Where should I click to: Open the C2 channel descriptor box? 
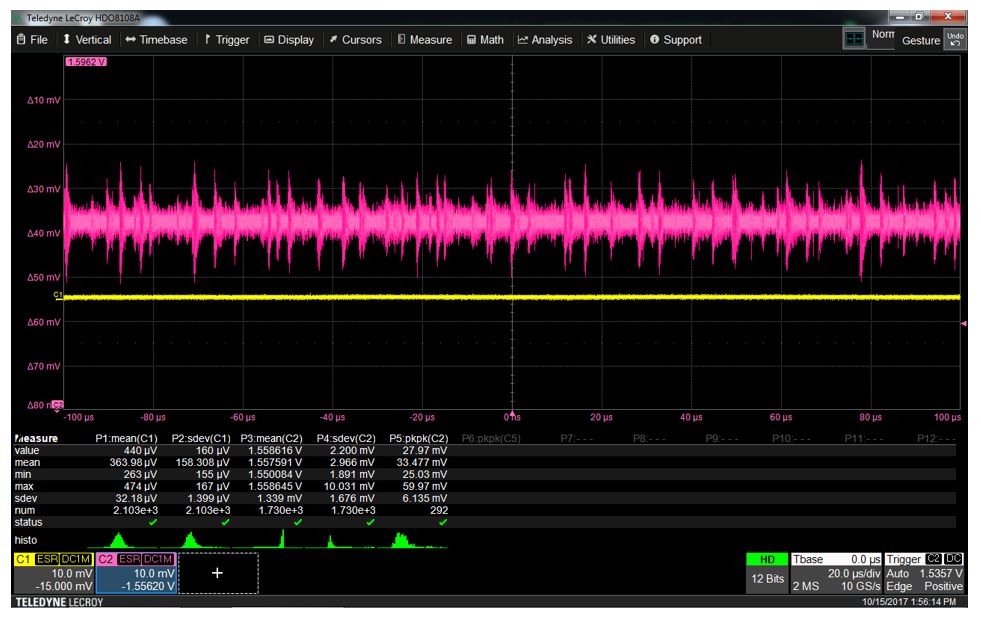tap(136, 572)
